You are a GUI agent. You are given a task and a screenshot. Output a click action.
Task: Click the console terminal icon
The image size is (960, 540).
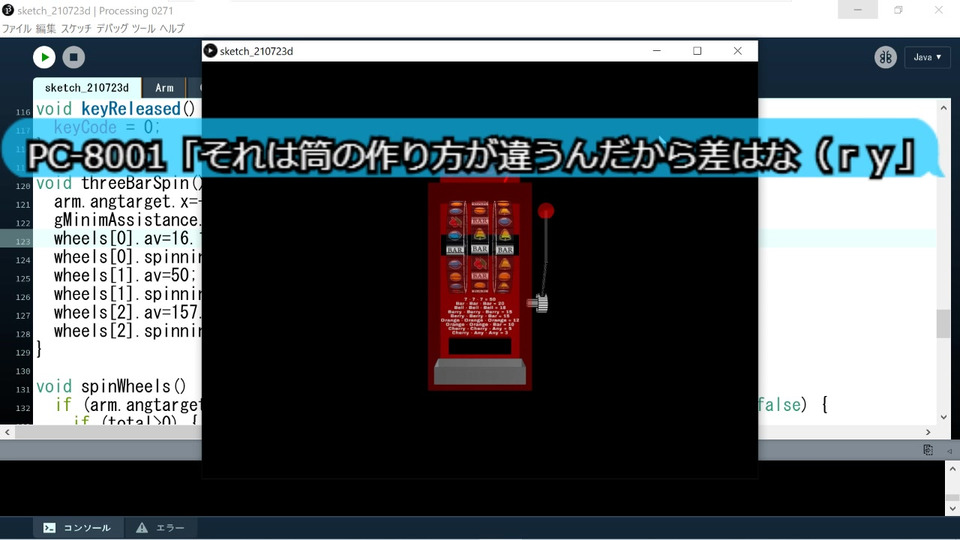(x=50, y=528)
